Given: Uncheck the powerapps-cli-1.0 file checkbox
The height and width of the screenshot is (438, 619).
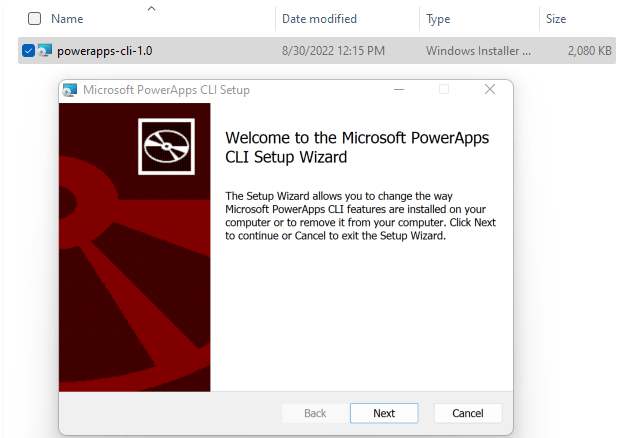Looking at the screenshot, I should (x=28, y=50).
